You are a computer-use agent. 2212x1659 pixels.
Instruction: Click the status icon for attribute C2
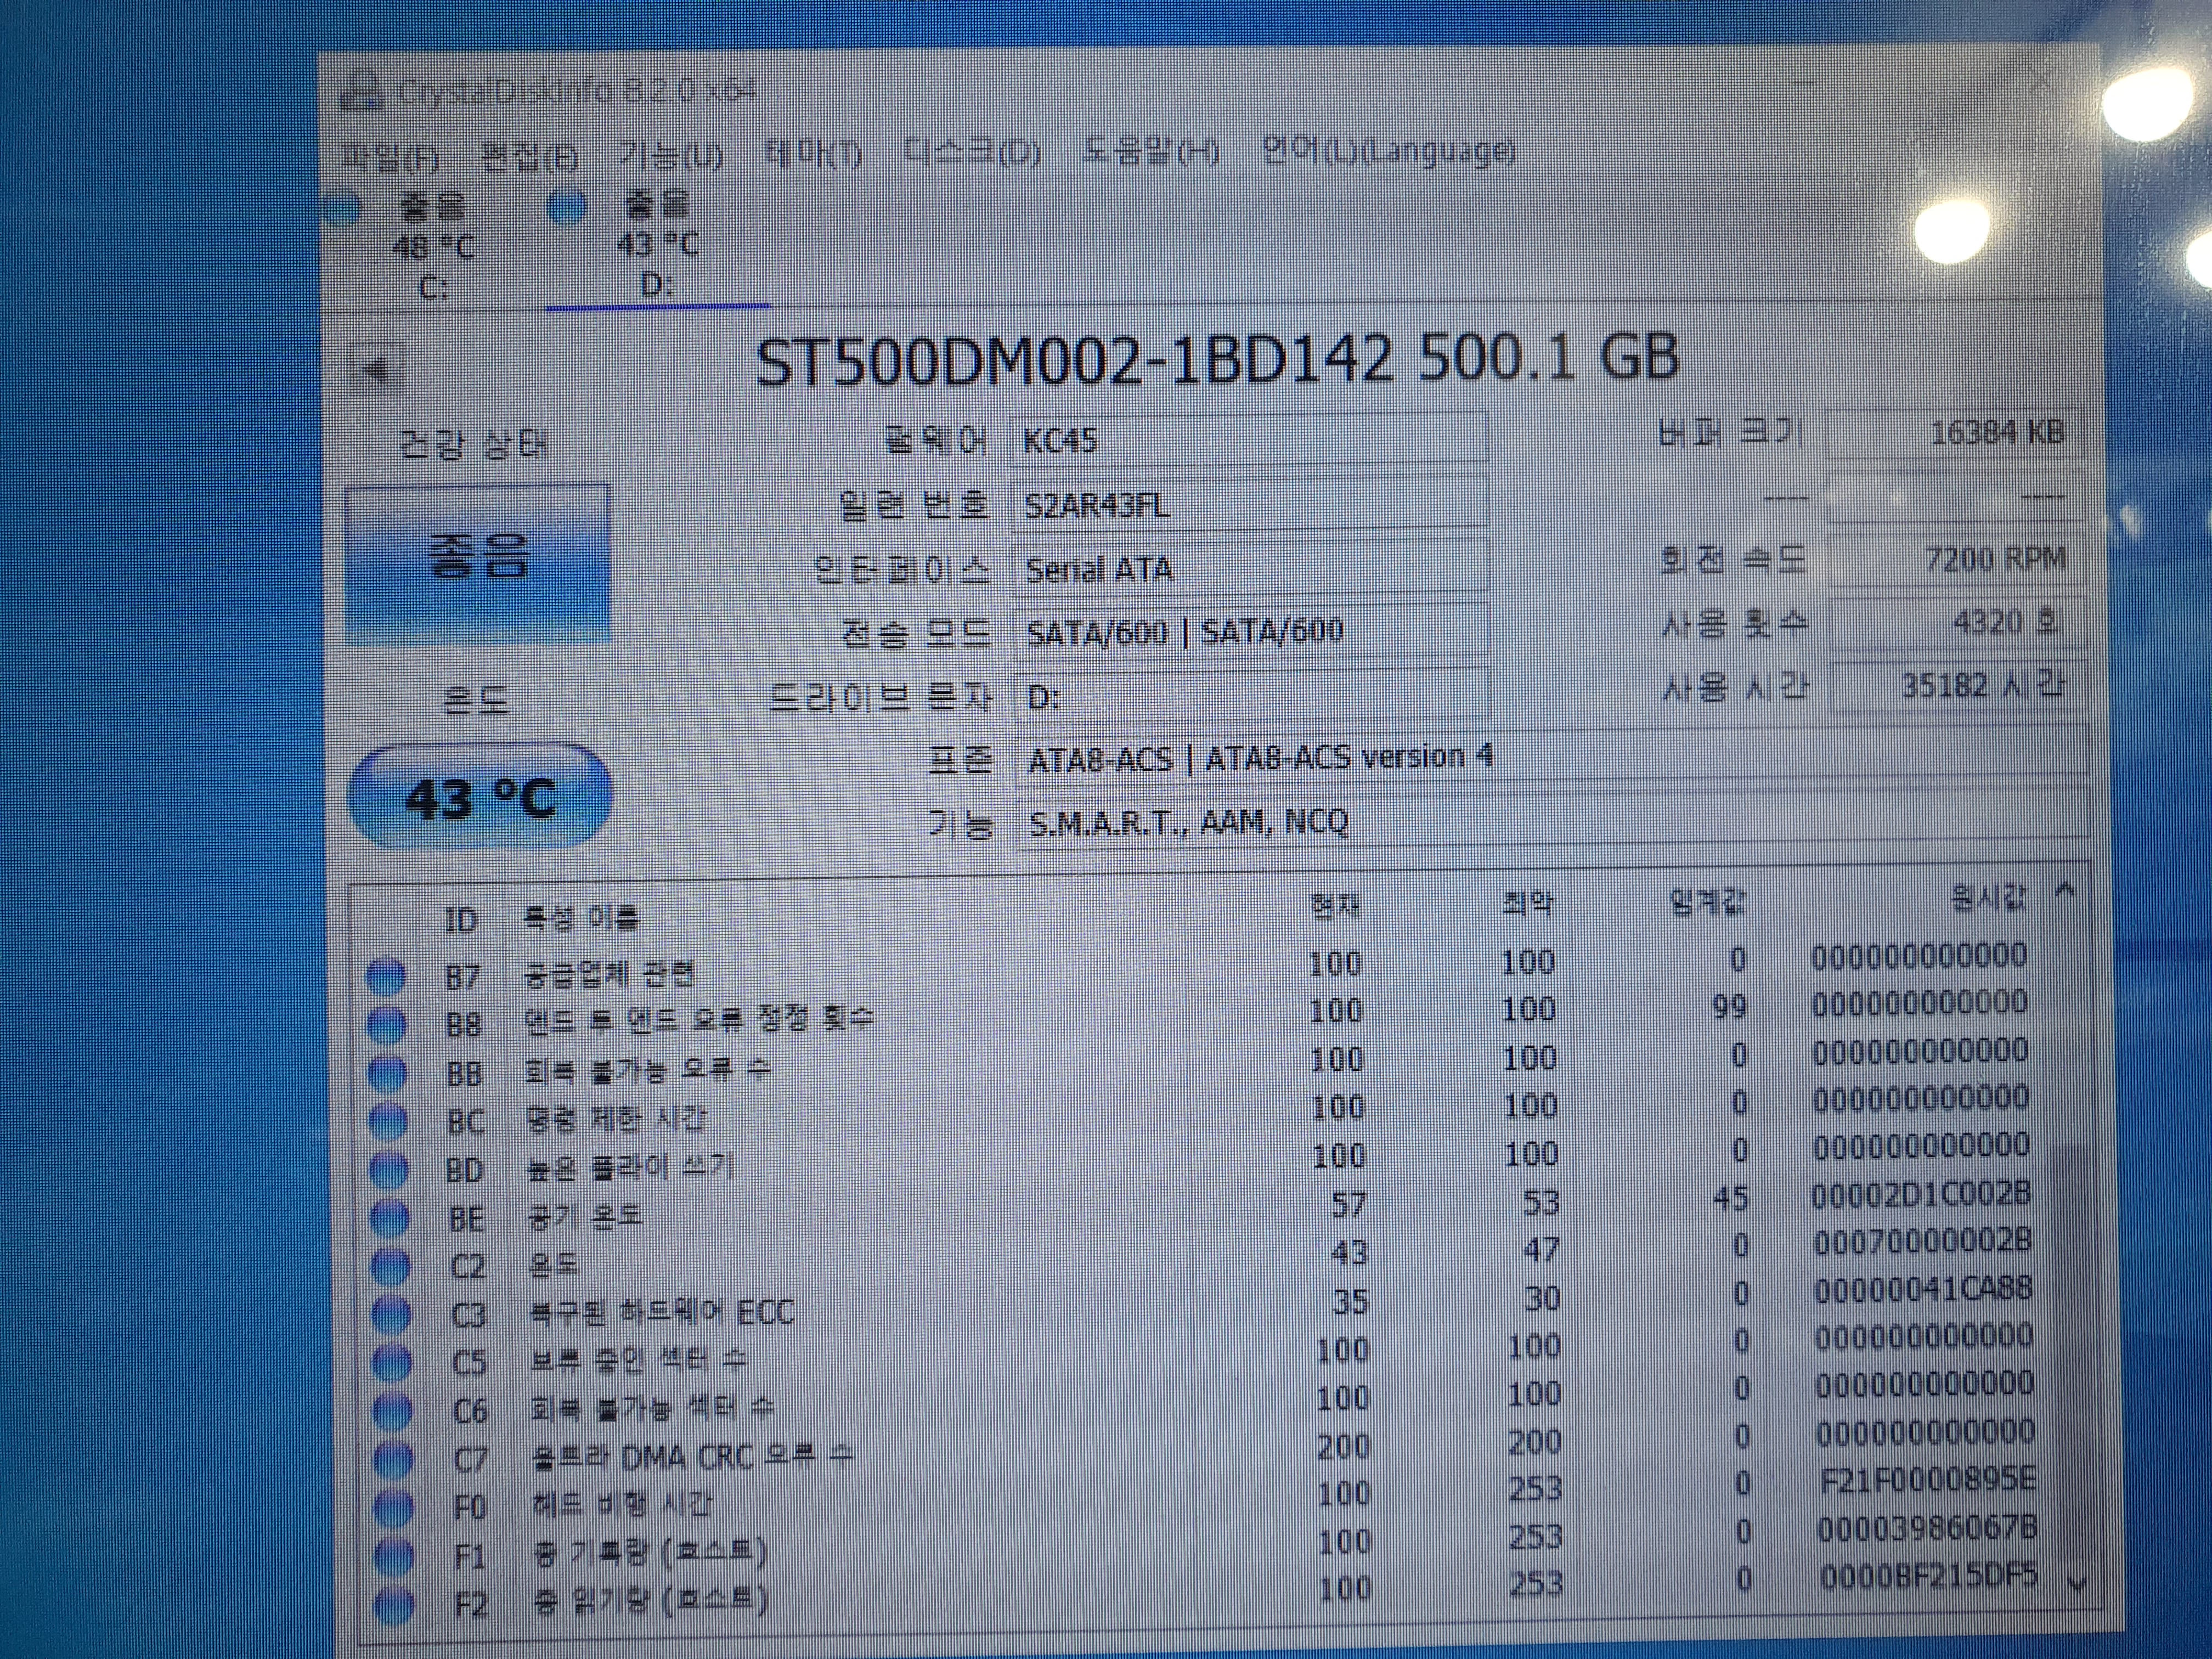coord(390,1267)
